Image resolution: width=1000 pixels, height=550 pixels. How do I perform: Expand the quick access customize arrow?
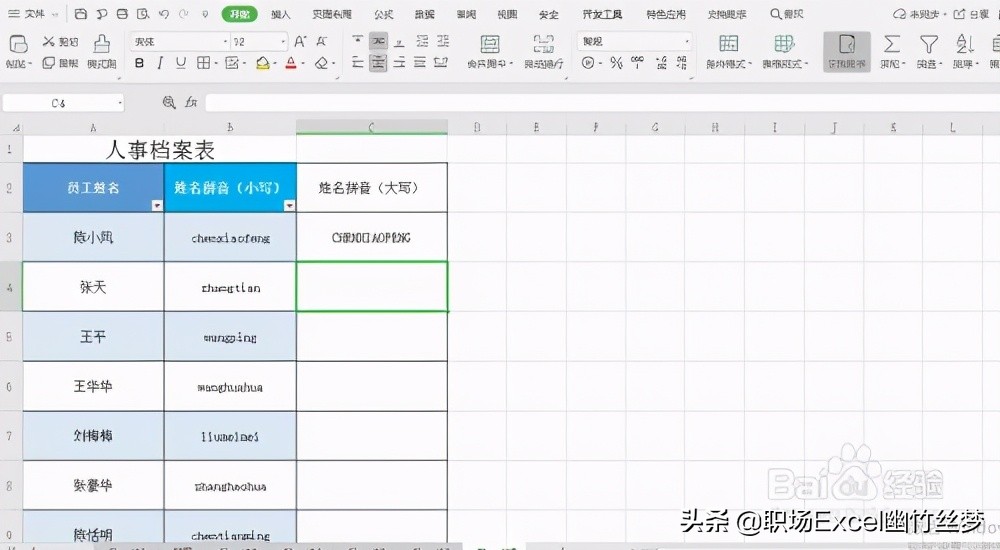tap(205, 13)
